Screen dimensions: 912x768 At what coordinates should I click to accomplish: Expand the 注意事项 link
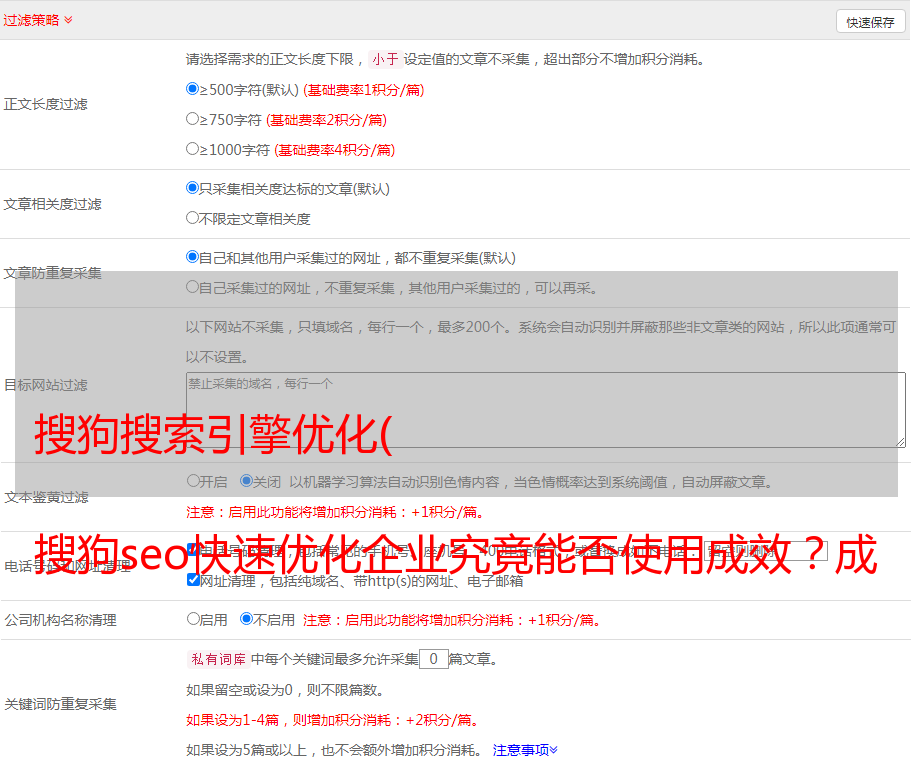[525, 750]
